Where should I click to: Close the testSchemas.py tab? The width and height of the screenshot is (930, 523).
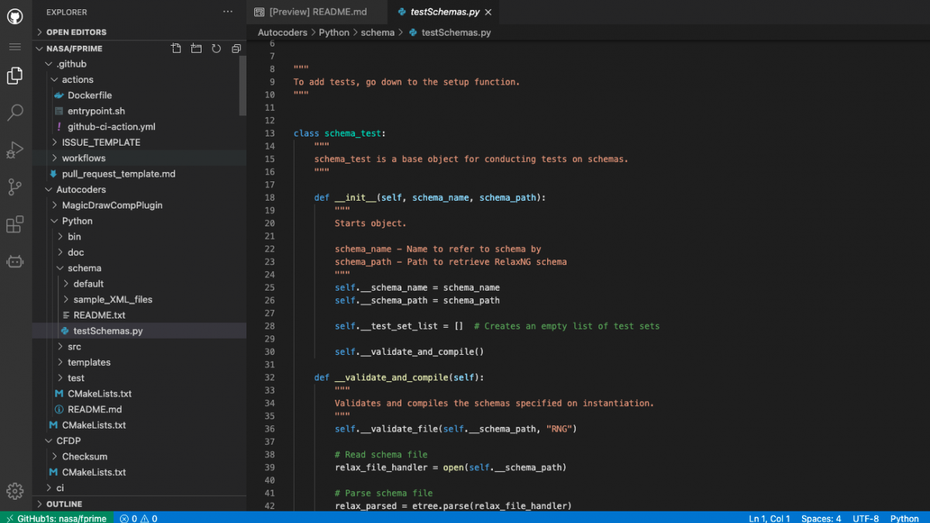point(488,12)
